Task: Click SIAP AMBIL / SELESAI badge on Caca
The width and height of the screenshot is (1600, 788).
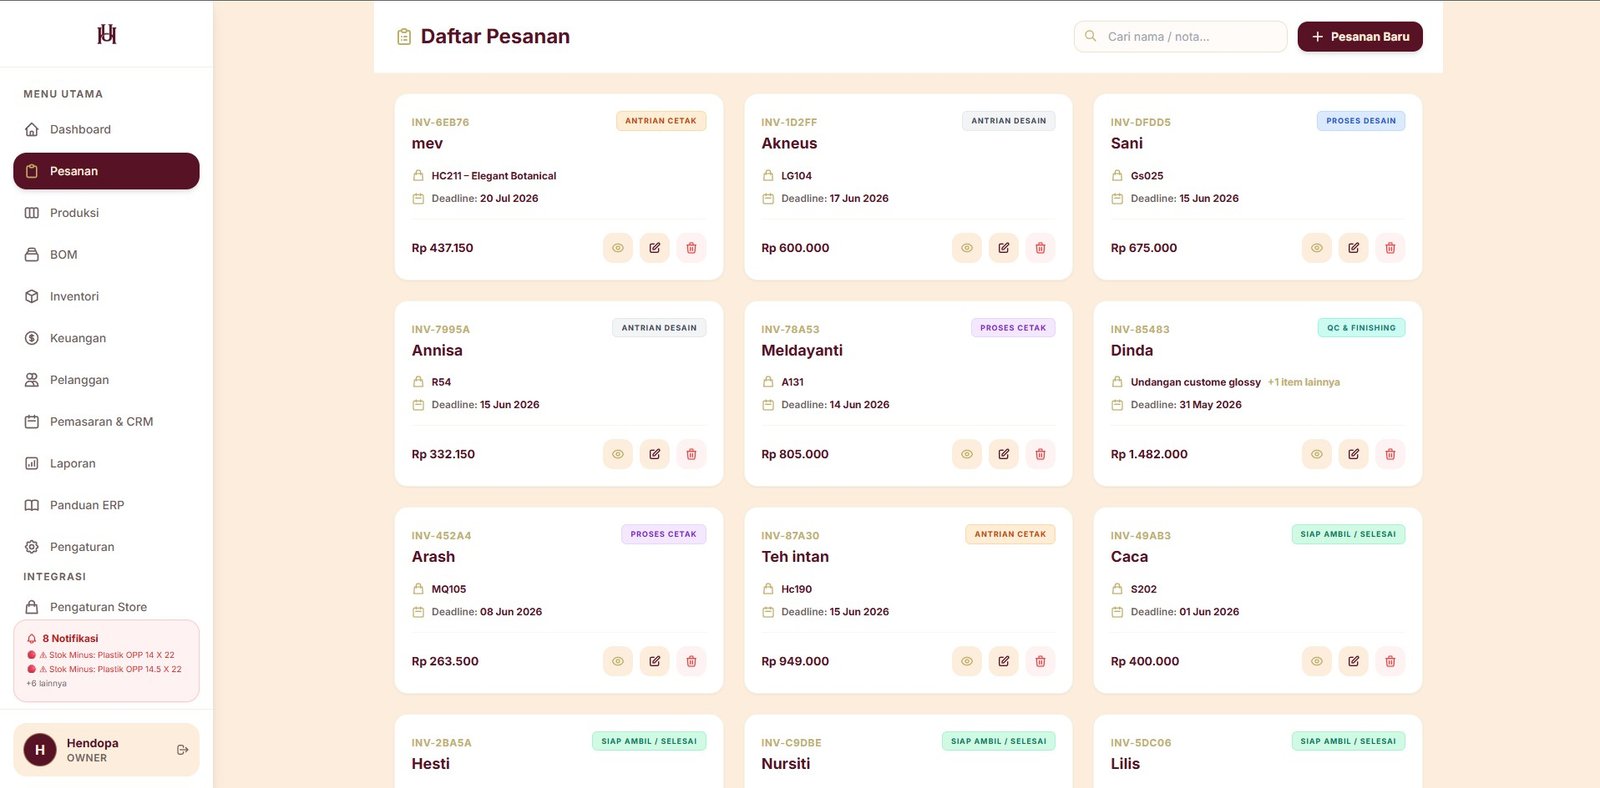Action: (1348, 534)
